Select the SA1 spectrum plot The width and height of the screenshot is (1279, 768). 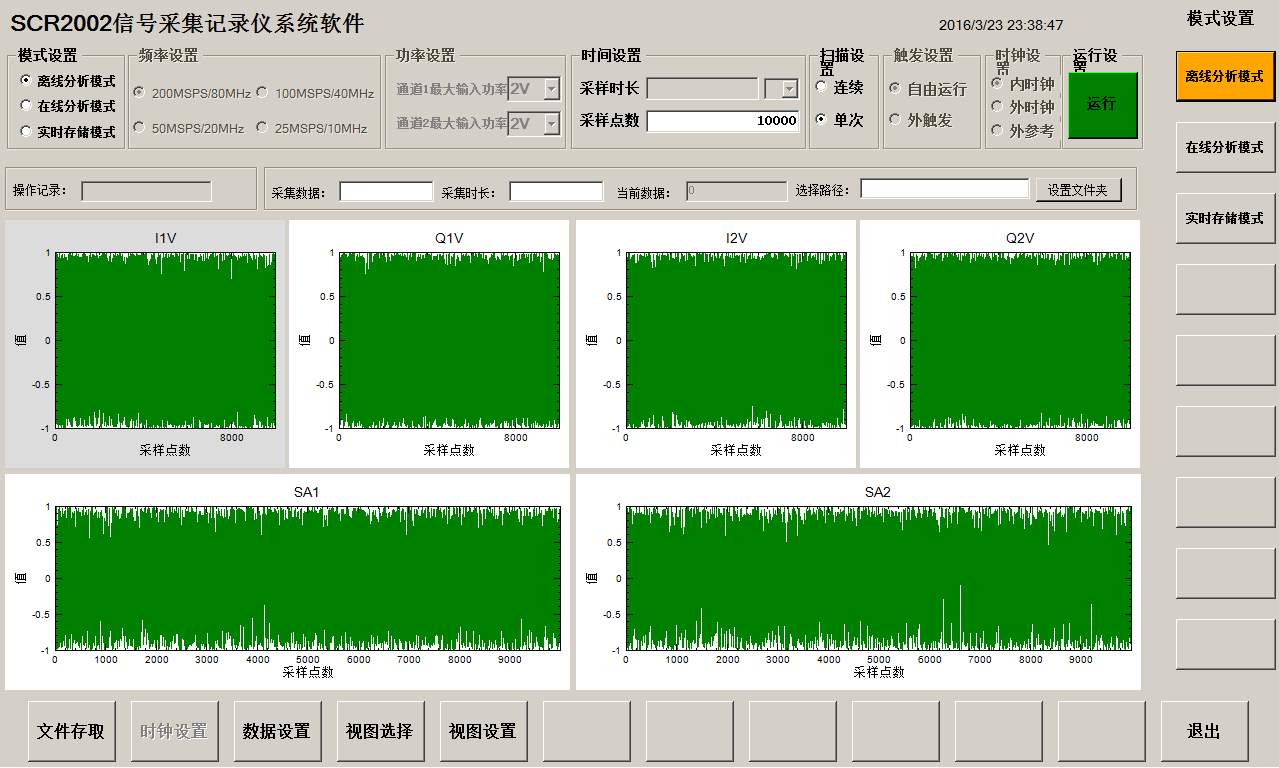point(306,578)
